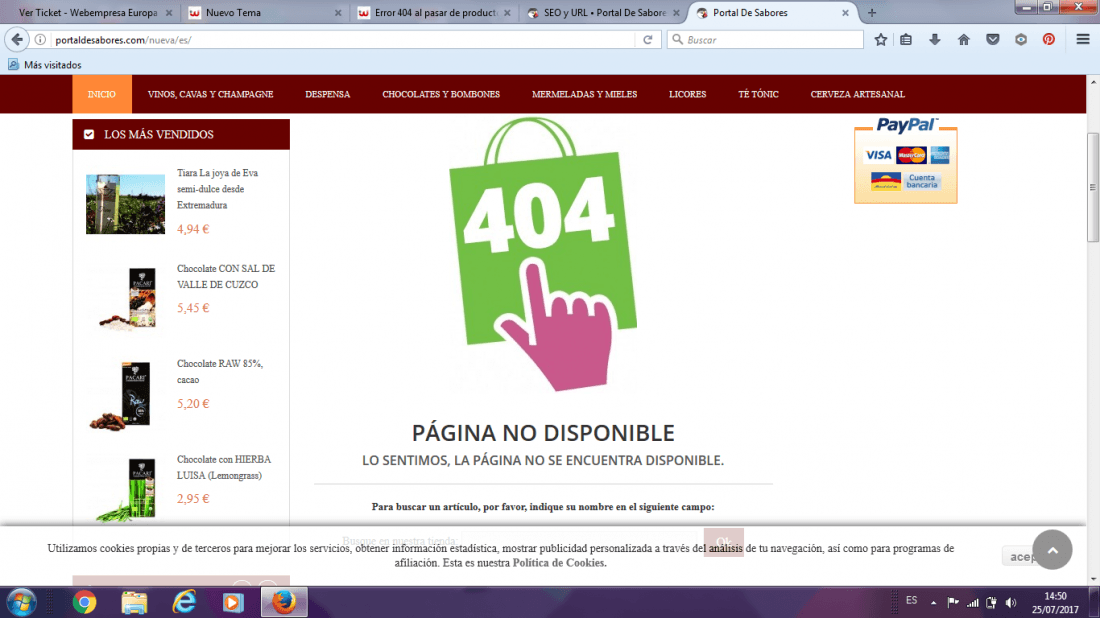Switch to the Error 404 tab
Image resolution: width=1100 pixels, height=618 pixels.
(434, 13)
